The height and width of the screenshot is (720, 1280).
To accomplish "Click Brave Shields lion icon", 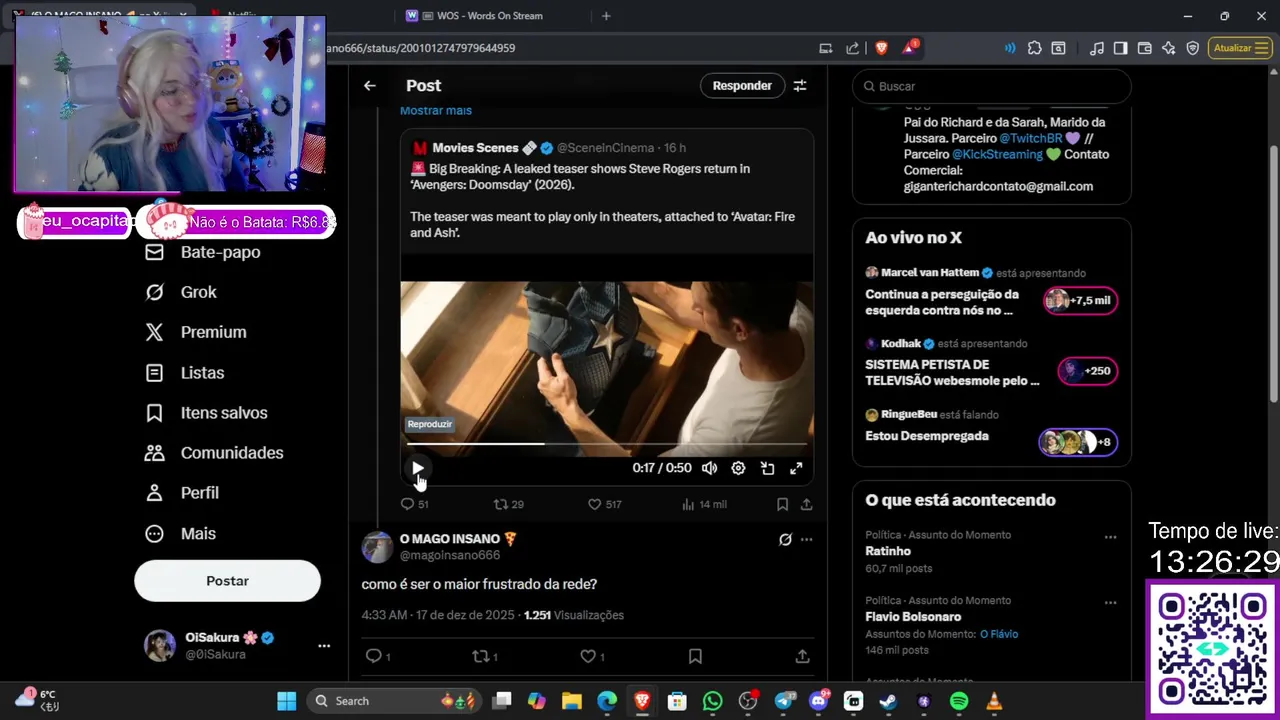I will 881,48.
